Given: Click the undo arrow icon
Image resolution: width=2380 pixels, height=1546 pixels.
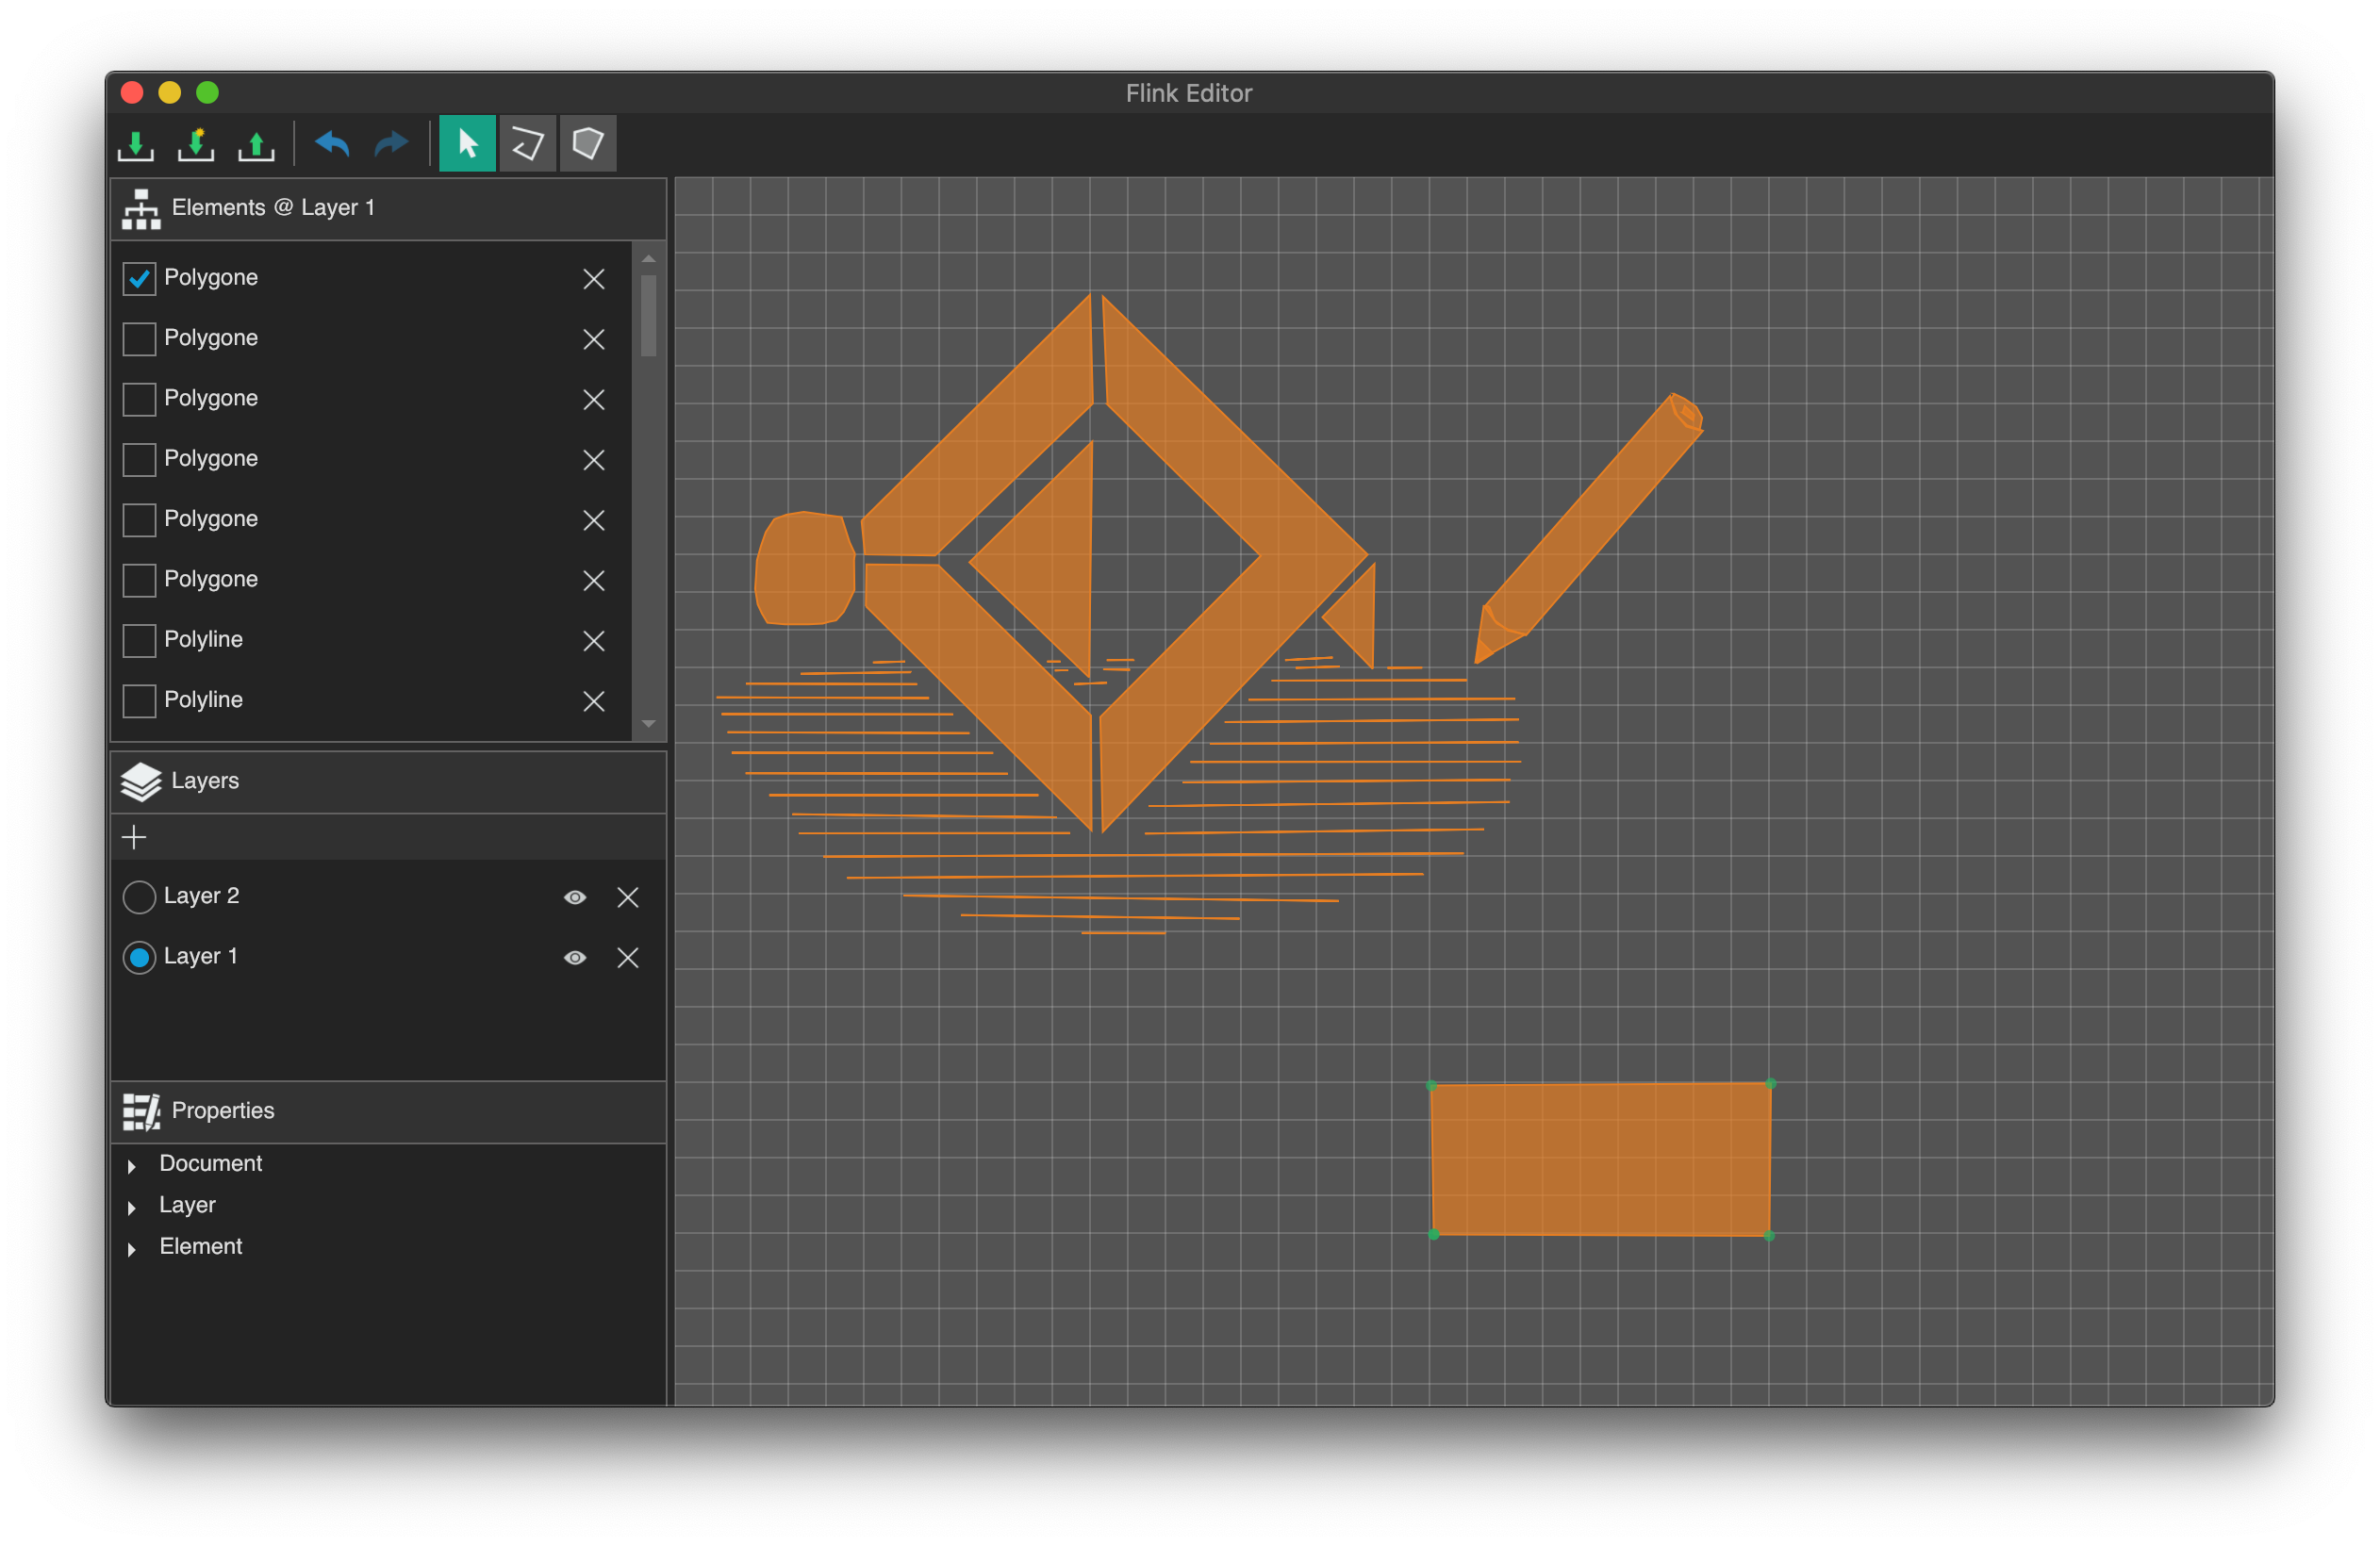Looking at the screenshot, I should point(332,145).
